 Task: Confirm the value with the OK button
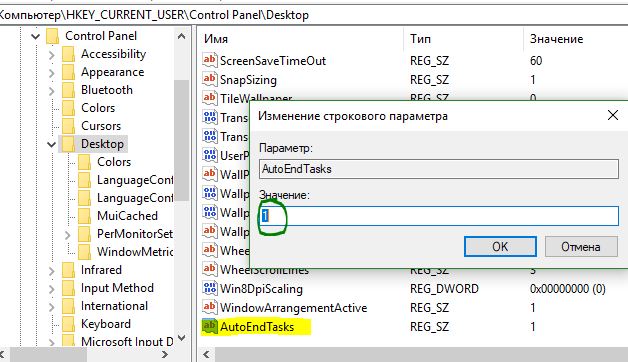pos(500,246)
